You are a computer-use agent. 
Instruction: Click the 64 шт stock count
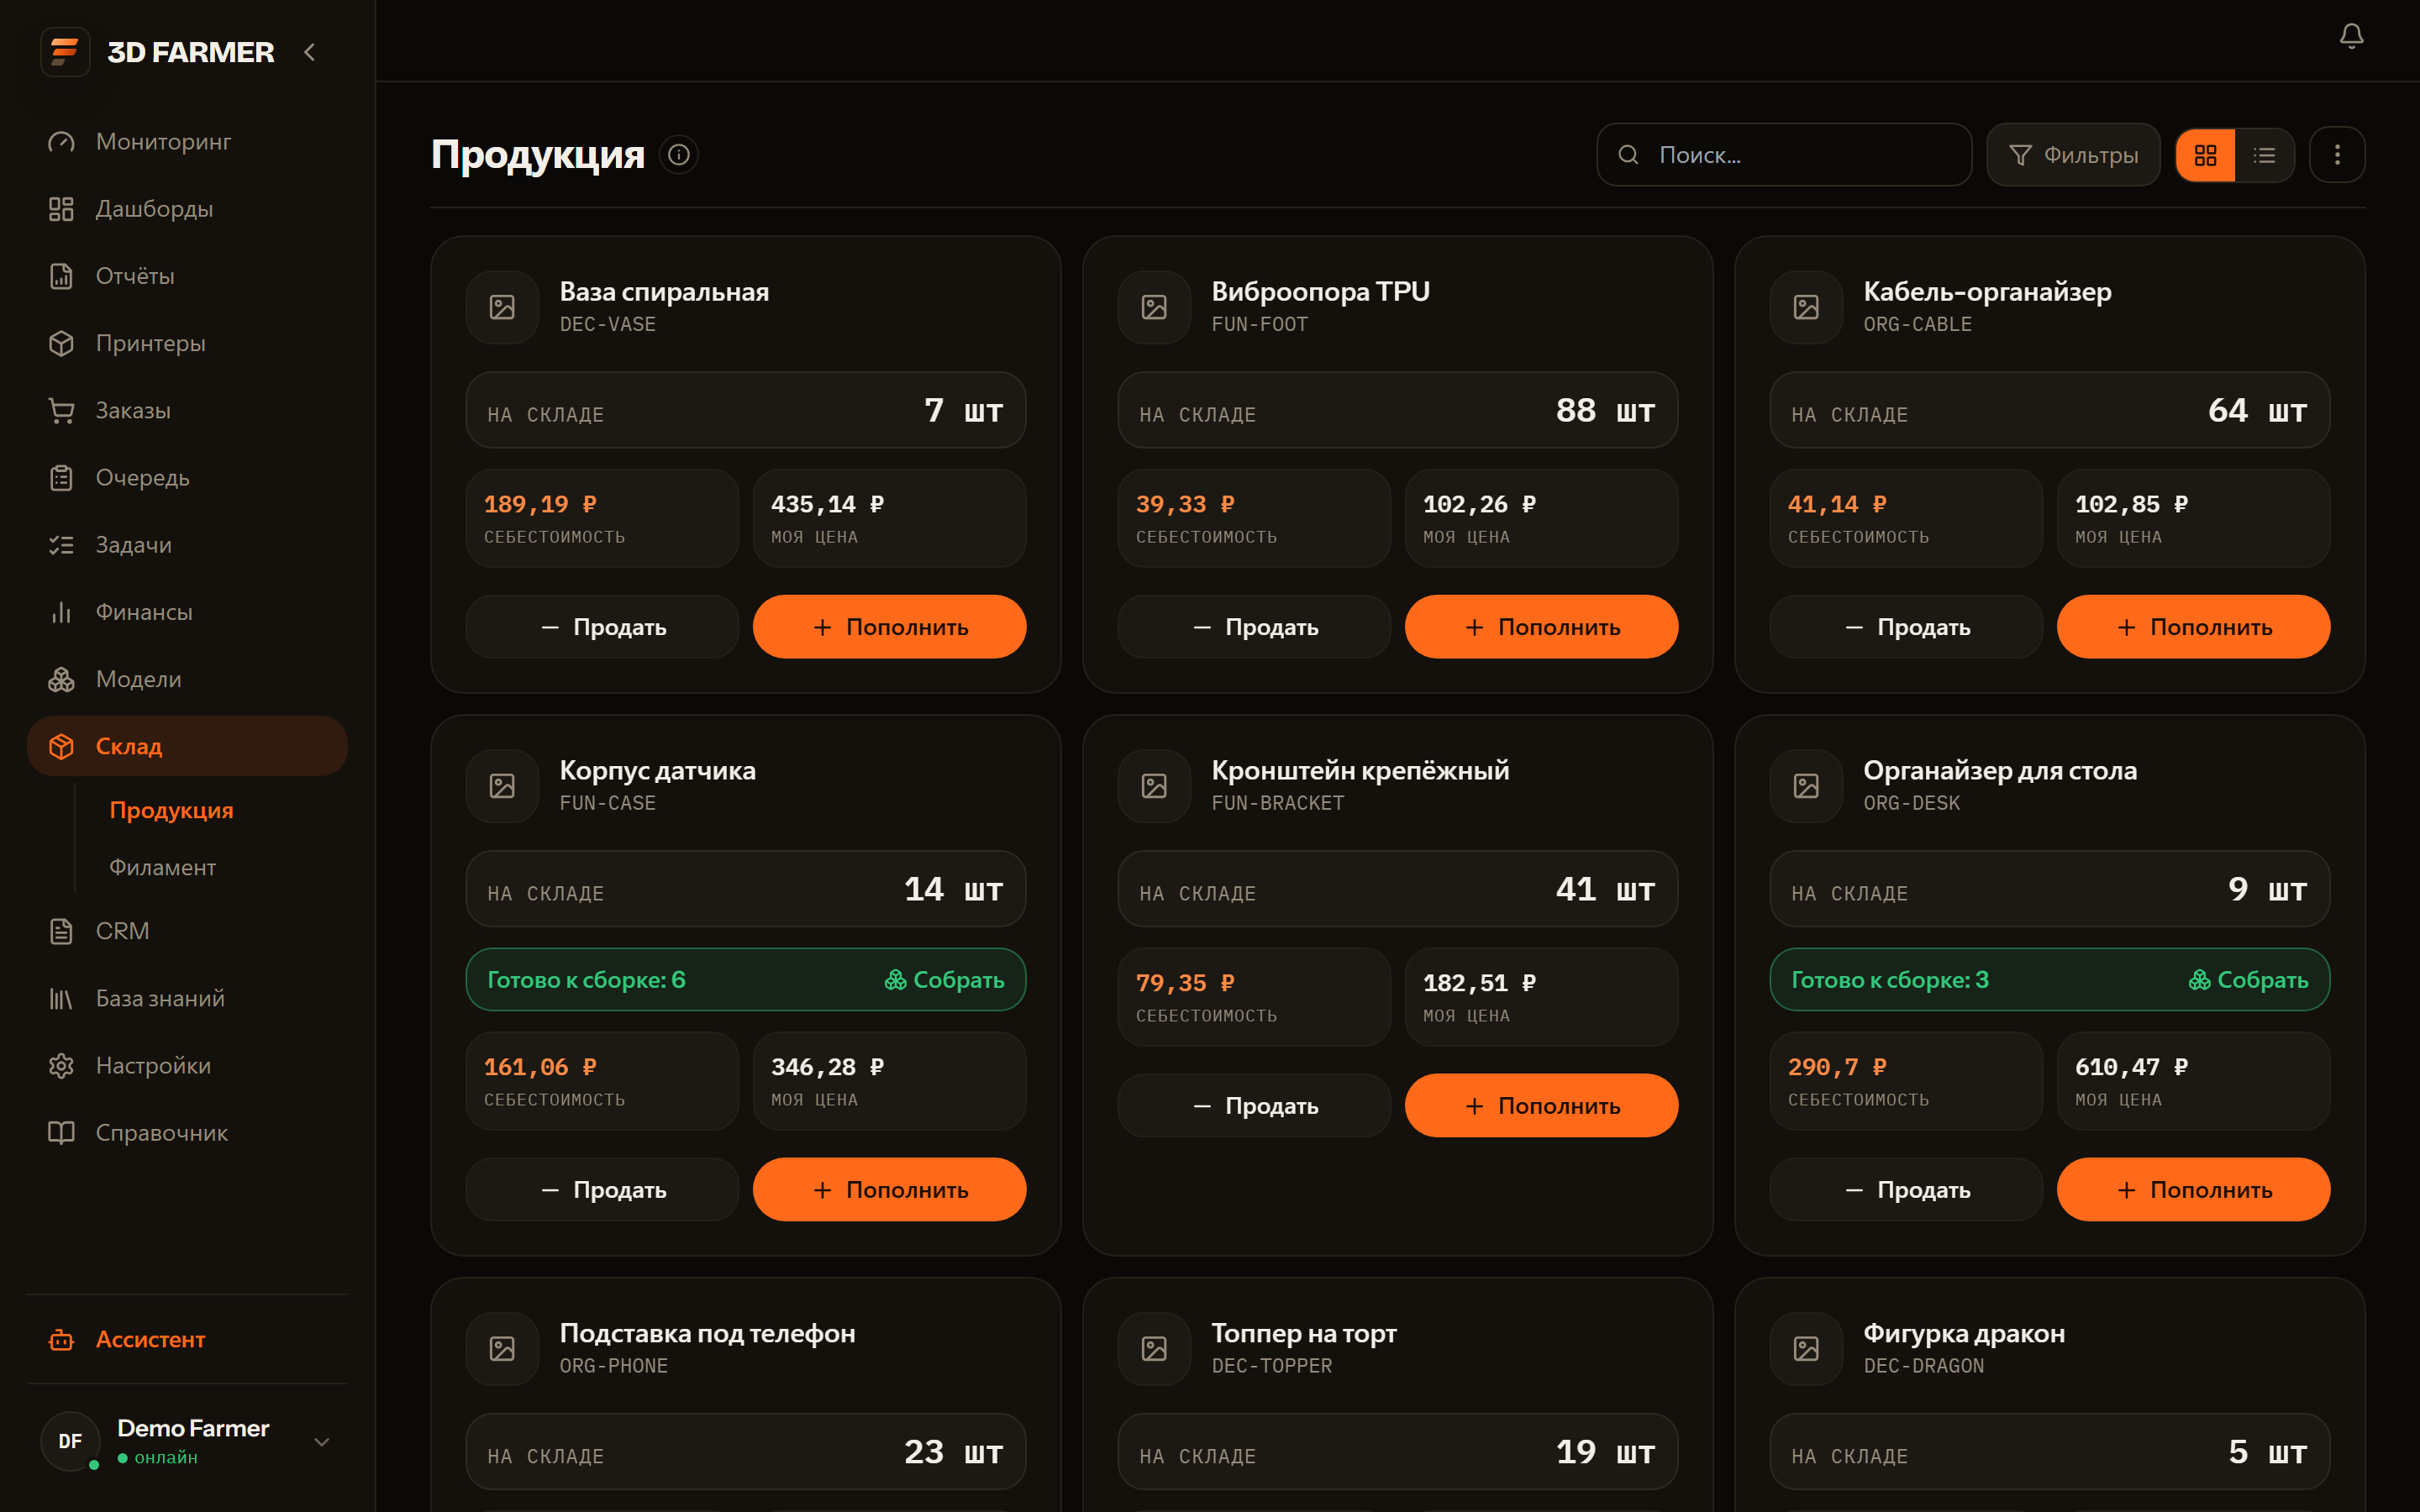[2257, 411]
